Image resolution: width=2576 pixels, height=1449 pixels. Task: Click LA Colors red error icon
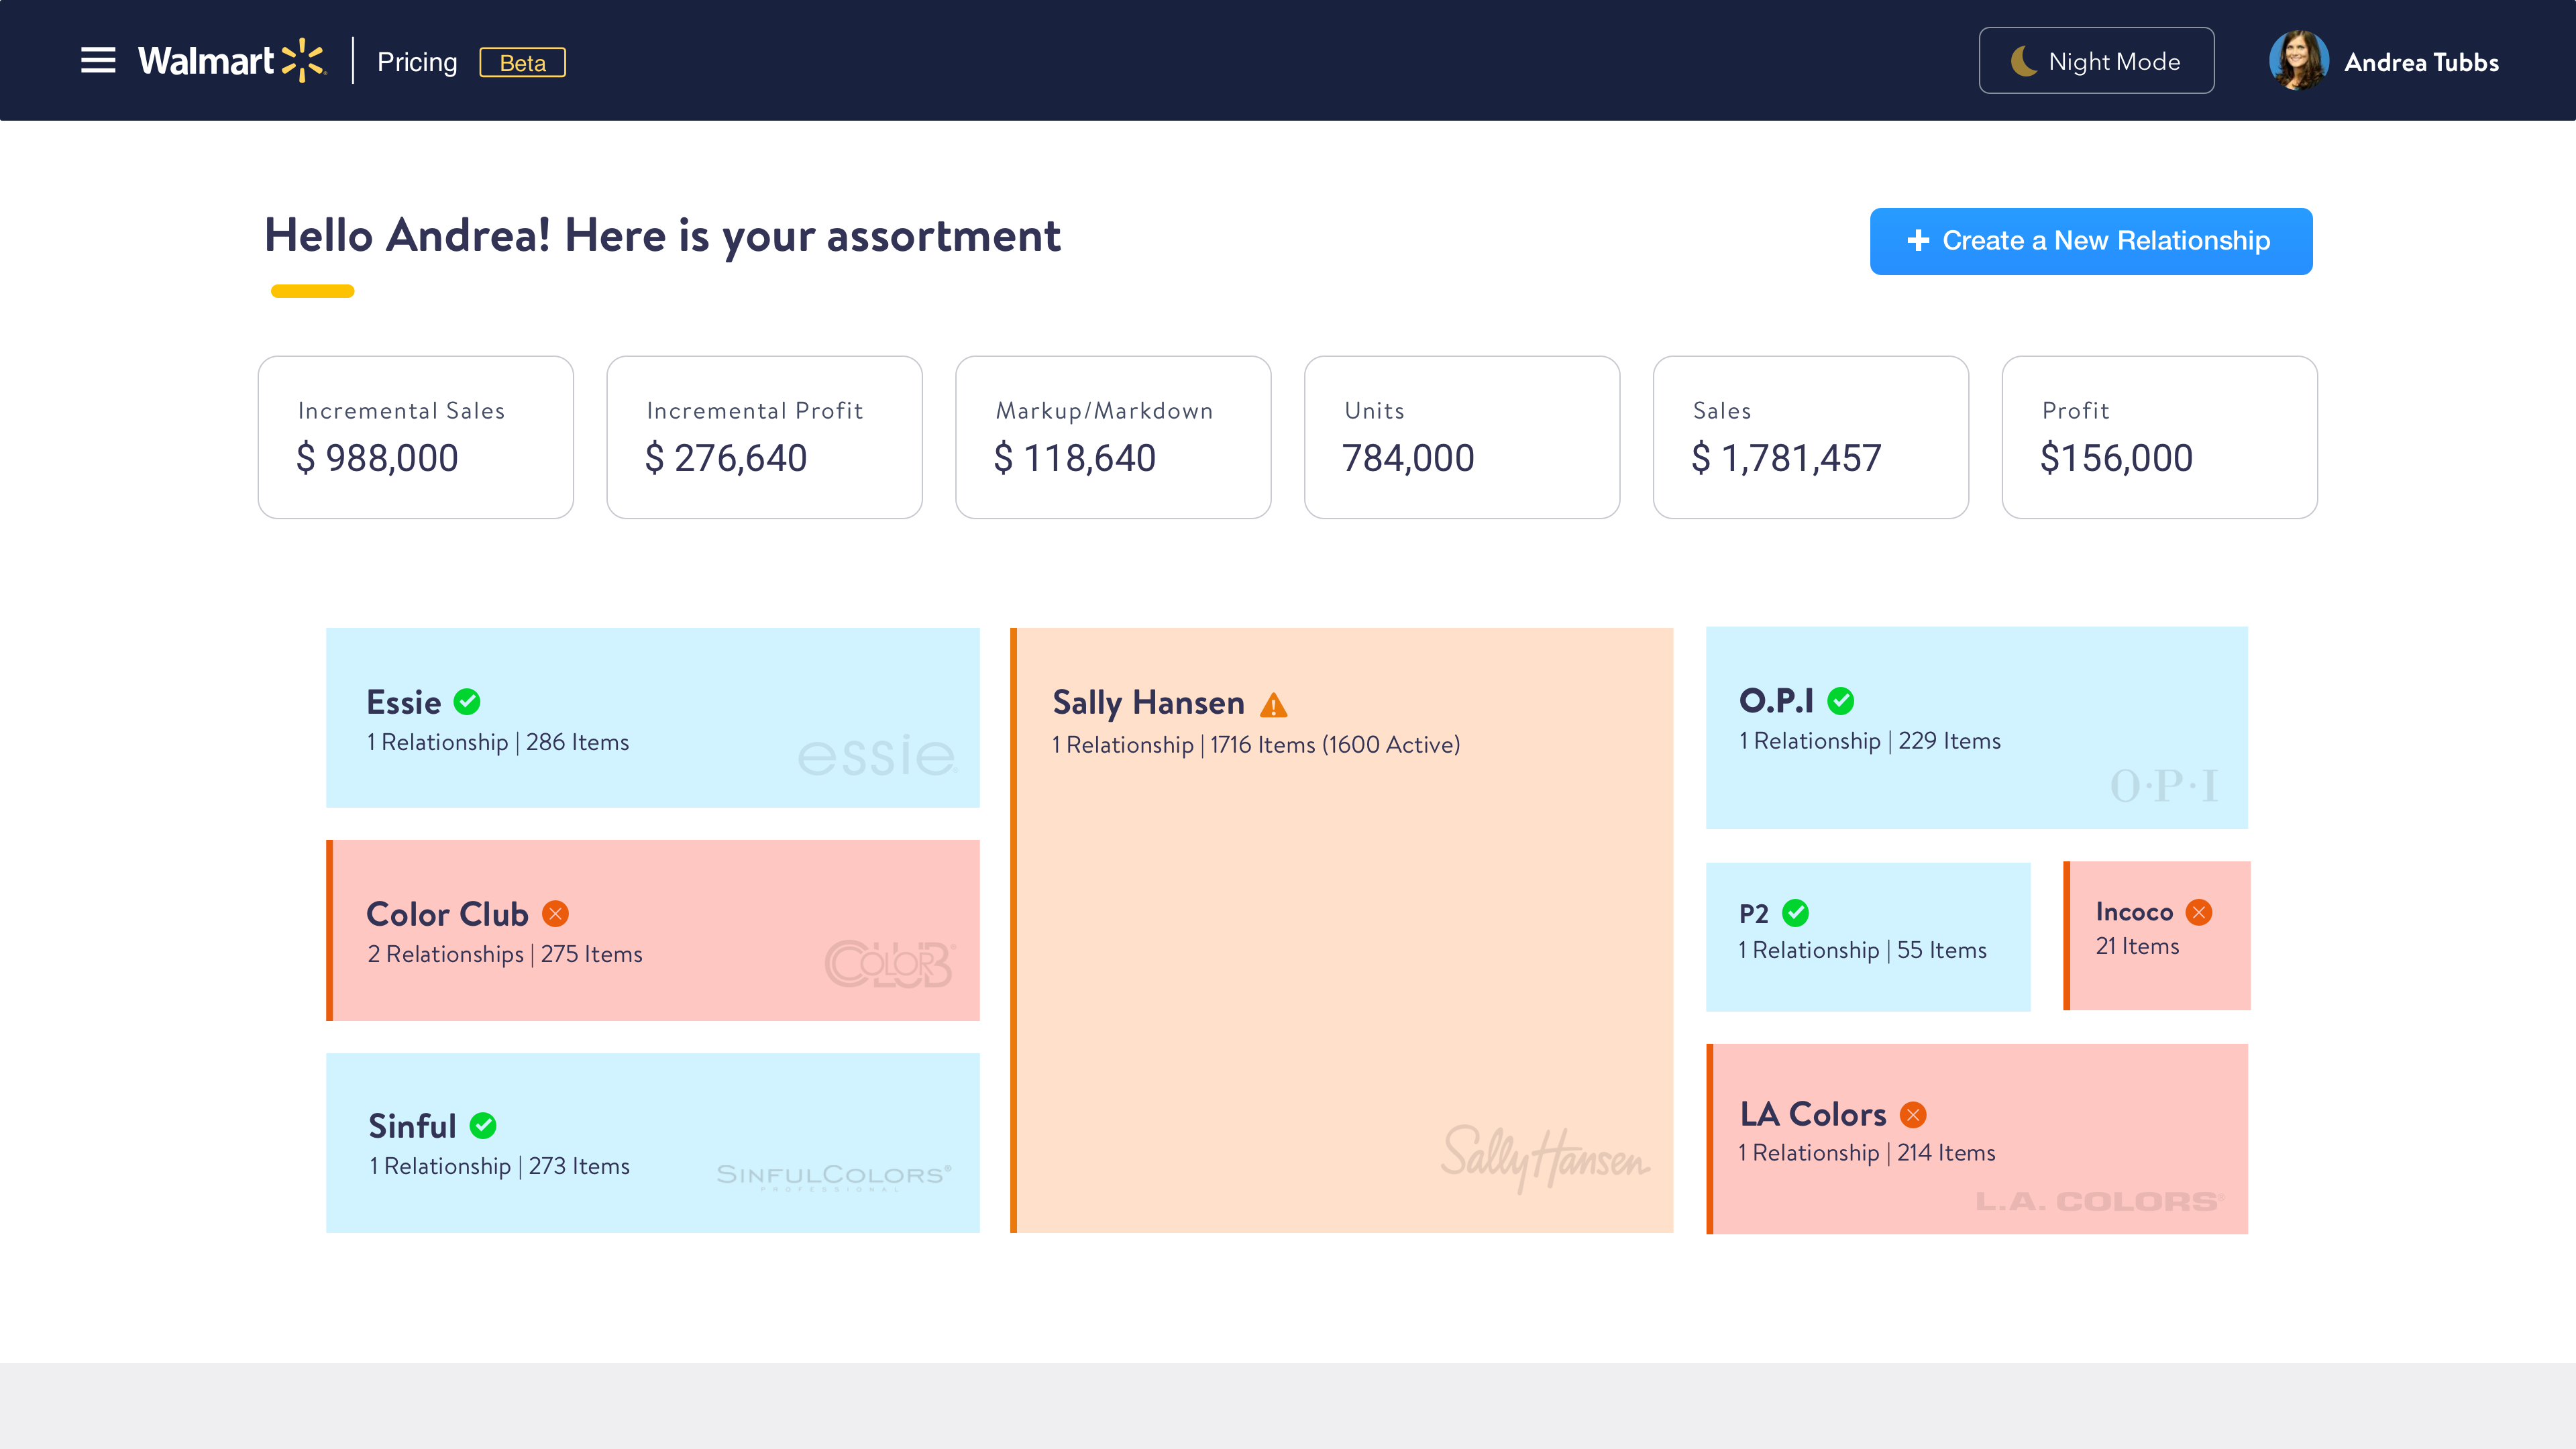1913,1115
